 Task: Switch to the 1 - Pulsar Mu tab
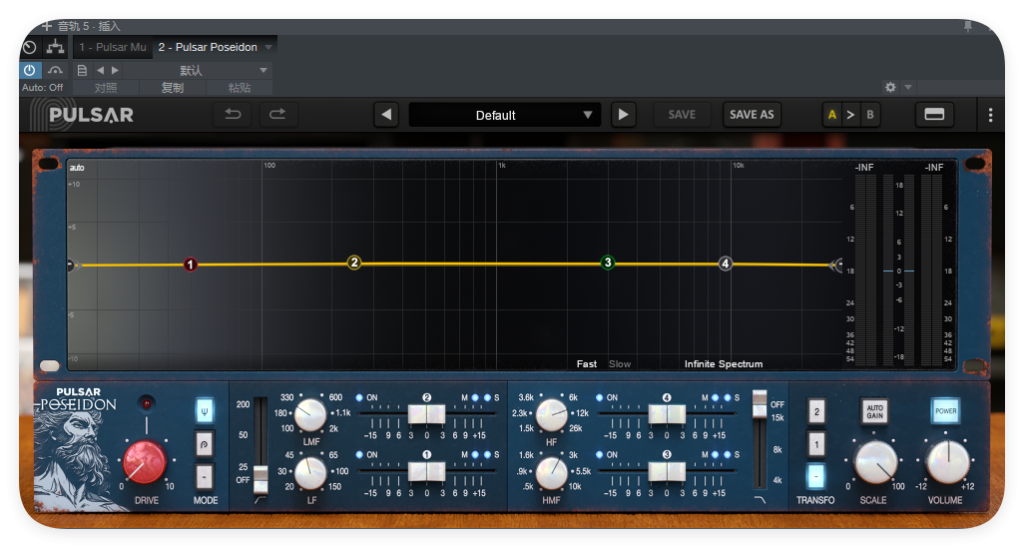[112, 47]
